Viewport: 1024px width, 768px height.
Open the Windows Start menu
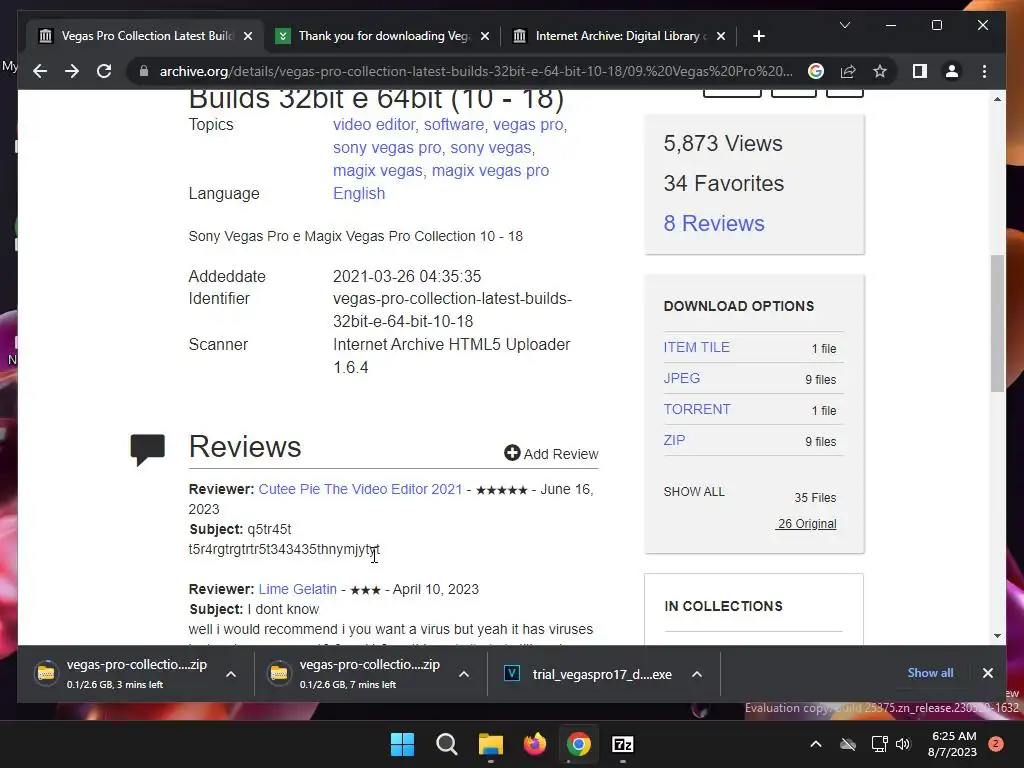coord(402,744)
